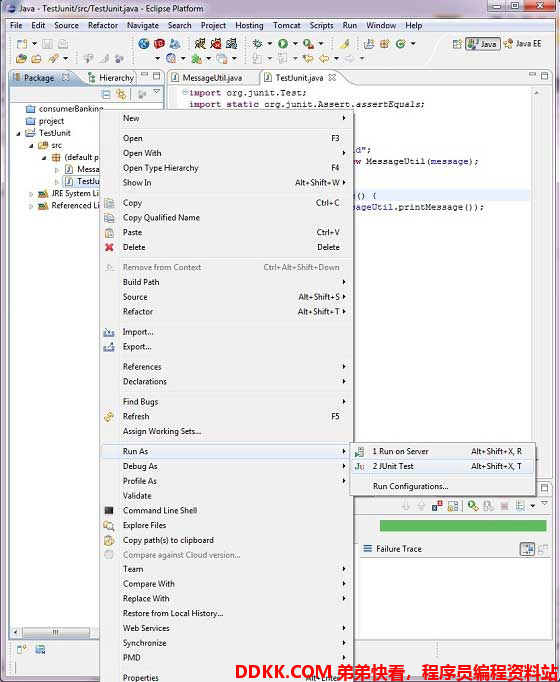The image size is (560, 682).
Task: Click the New wizard toolbar icon
Action: coord(22,44)
